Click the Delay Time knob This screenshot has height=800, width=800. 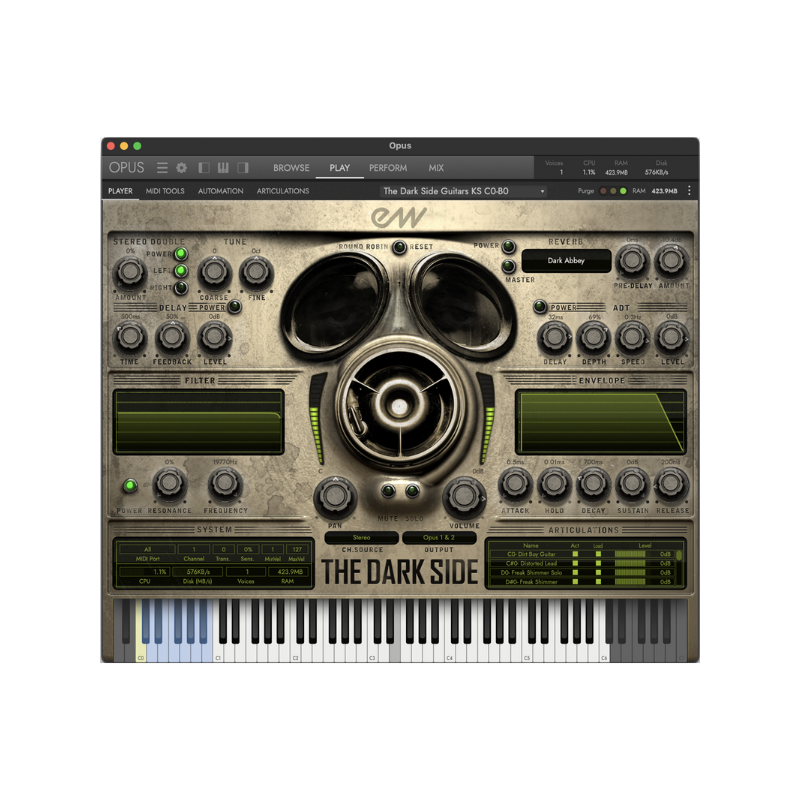click(130, 337)
